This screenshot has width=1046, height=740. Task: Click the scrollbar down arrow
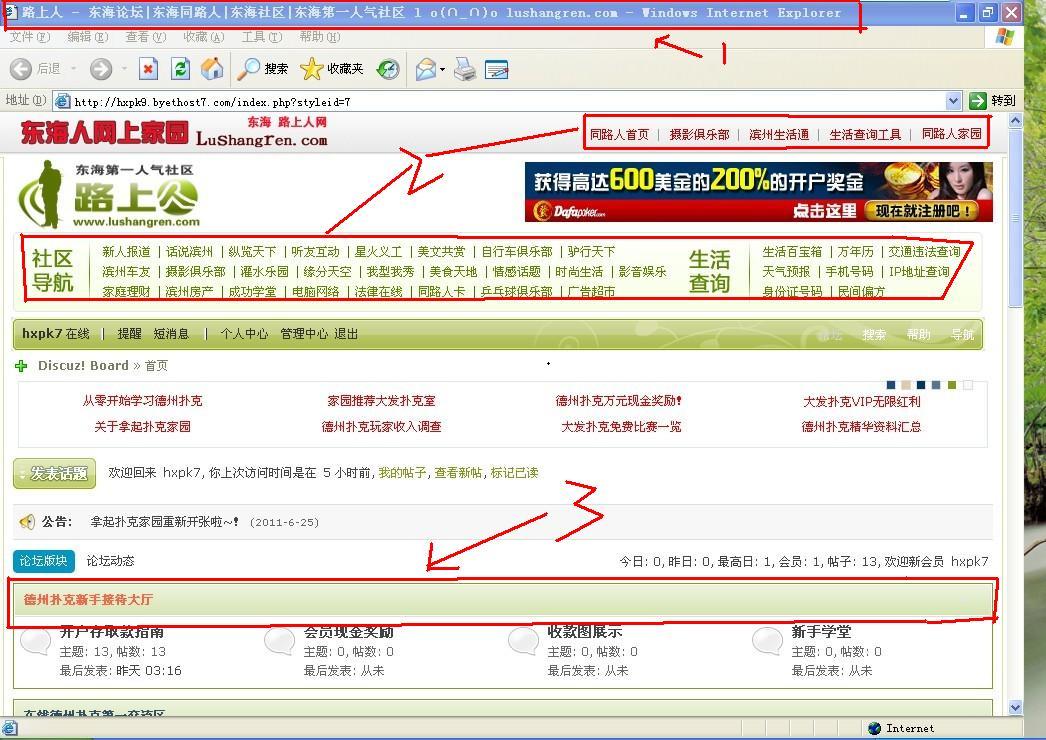point(1015,708)
